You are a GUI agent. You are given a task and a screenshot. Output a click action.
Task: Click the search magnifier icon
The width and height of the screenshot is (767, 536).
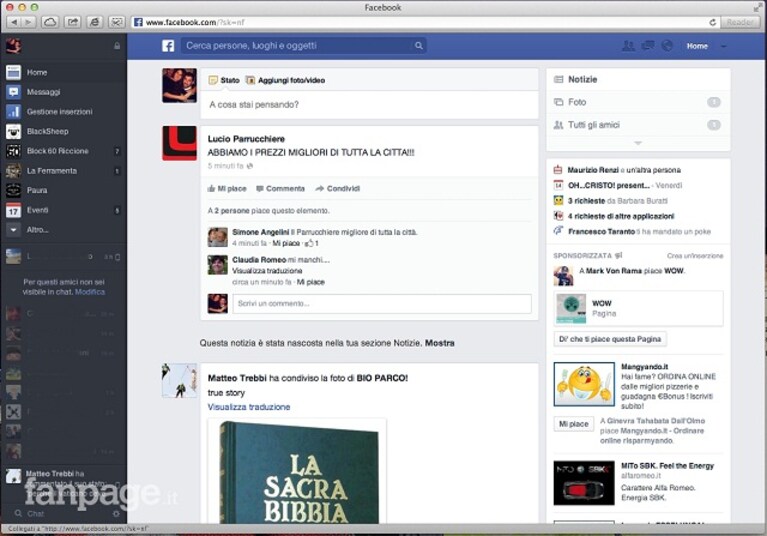click(x=419, y=45)
